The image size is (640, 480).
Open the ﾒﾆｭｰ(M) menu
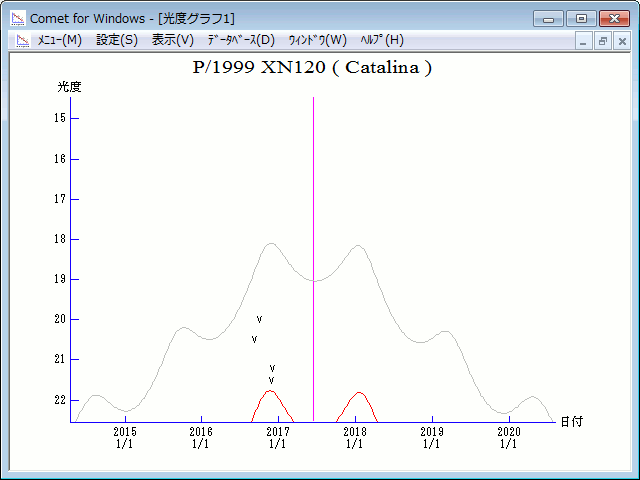[59, 40]
